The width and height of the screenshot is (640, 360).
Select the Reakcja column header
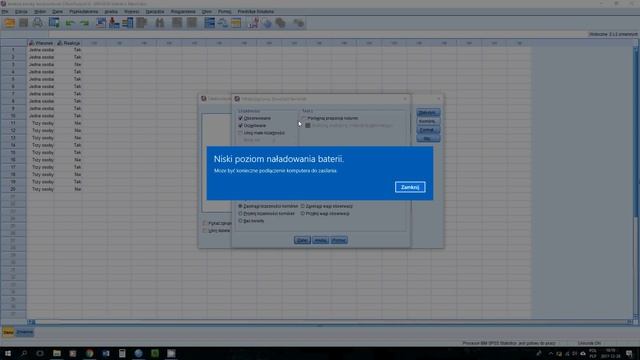coord(69,43)
